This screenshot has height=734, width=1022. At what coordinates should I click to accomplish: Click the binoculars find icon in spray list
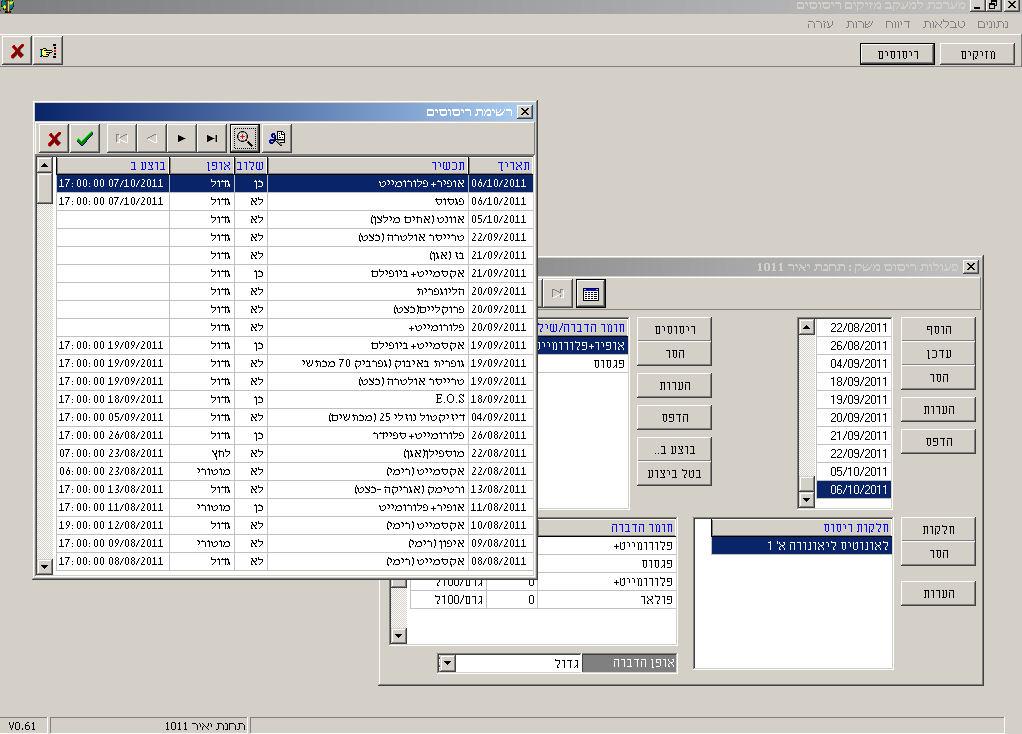(276, 138)
